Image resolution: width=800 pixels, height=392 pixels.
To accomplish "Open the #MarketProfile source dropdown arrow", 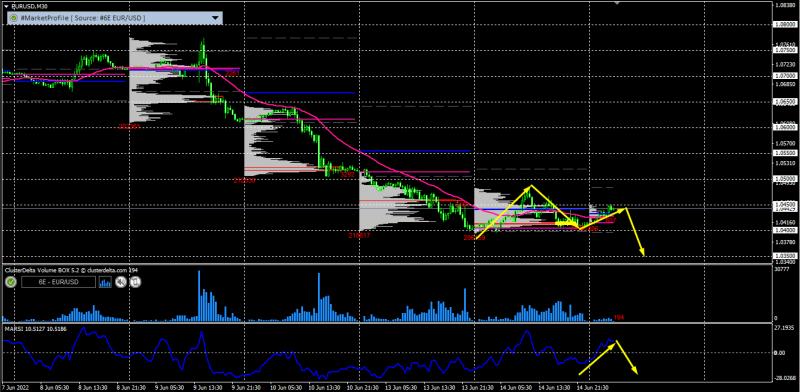I will pos(216,18).
